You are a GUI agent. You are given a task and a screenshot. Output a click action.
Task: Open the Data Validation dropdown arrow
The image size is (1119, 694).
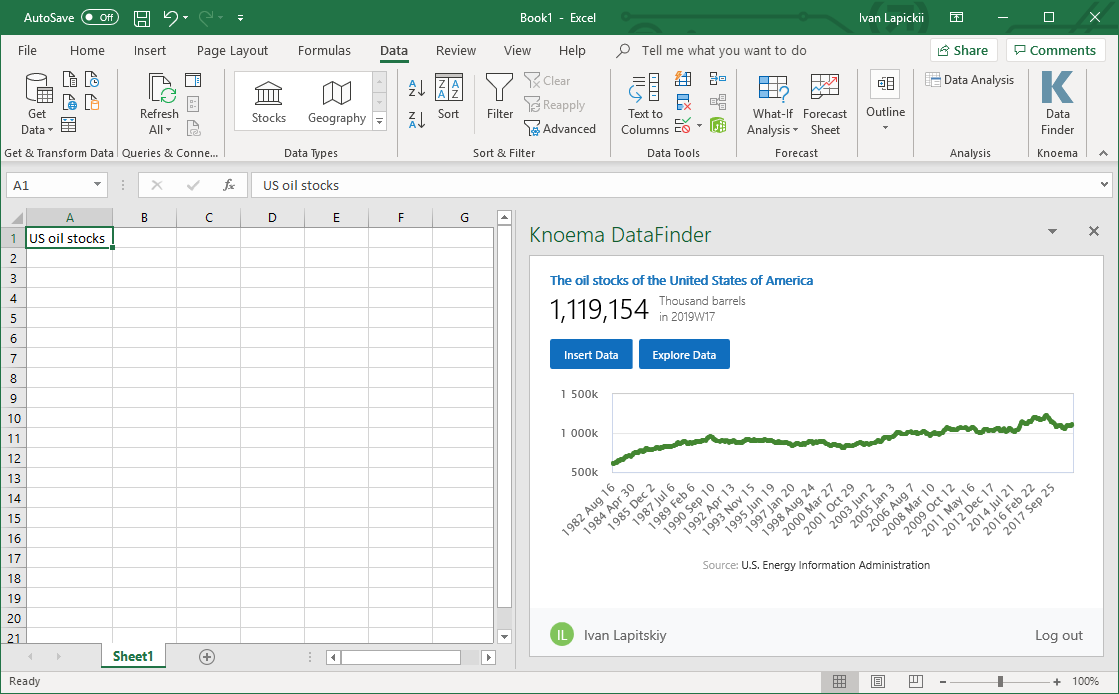699,126
